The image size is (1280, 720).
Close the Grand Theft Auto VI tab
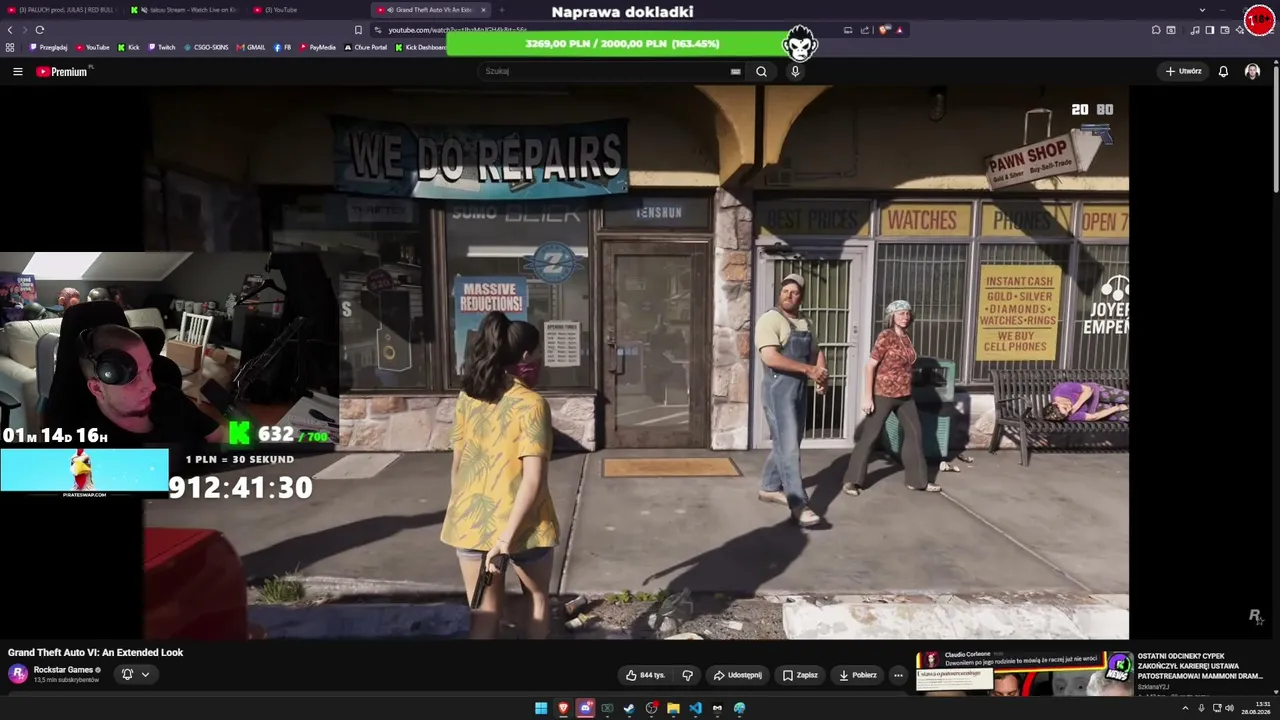coord(483,10)
